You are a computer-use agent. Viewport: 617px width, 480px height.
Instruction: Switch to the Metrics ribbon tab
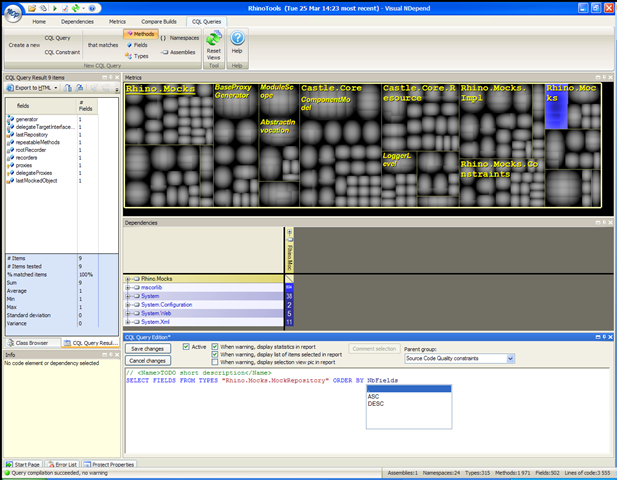pyautogui.click(x=117, y=22)
